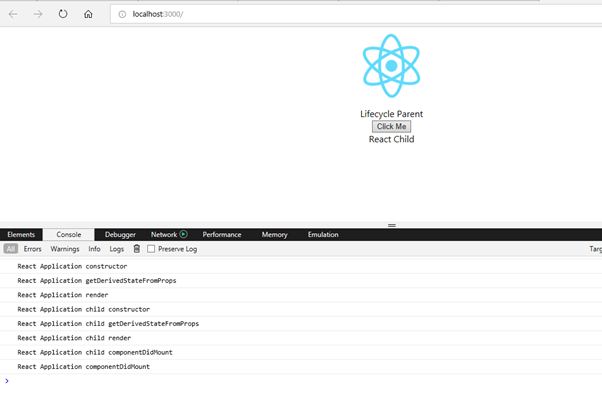Switch to the Elements tab

(x=21, y=234)
